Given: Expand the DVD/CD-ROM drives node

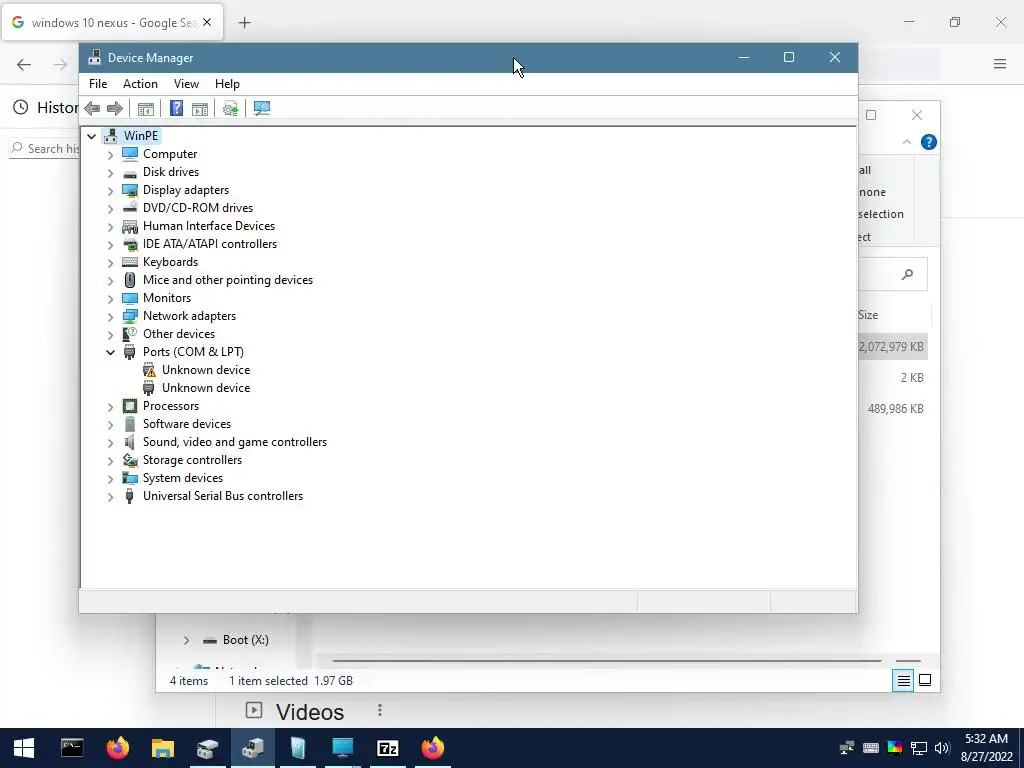Looking at the screenshot, I should pos(110,208).
